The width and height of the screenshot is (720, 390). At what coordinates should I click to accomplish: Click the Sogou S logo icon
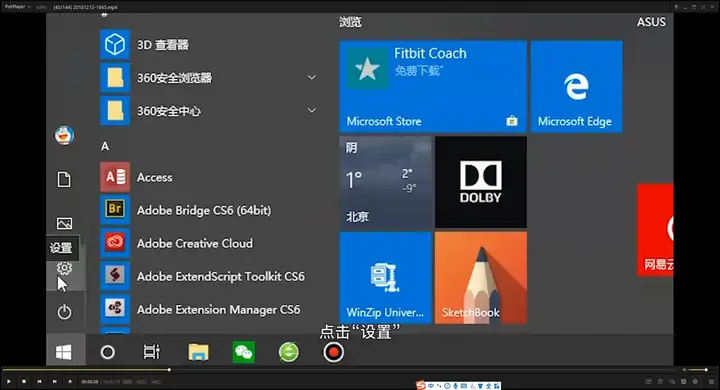[420, 385]
